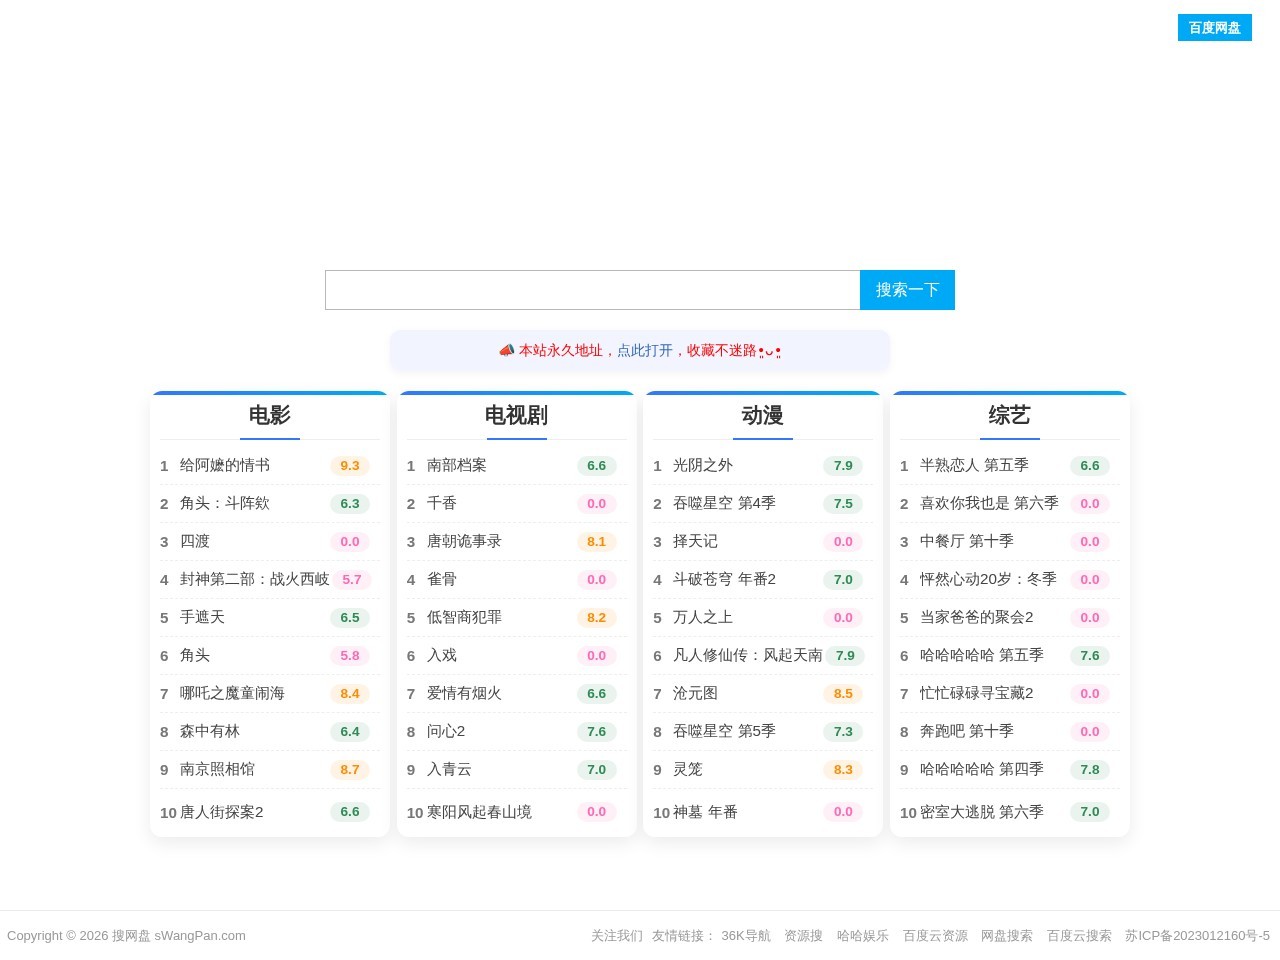
Task: Open anime 万人之上
Action: point(703,617)
